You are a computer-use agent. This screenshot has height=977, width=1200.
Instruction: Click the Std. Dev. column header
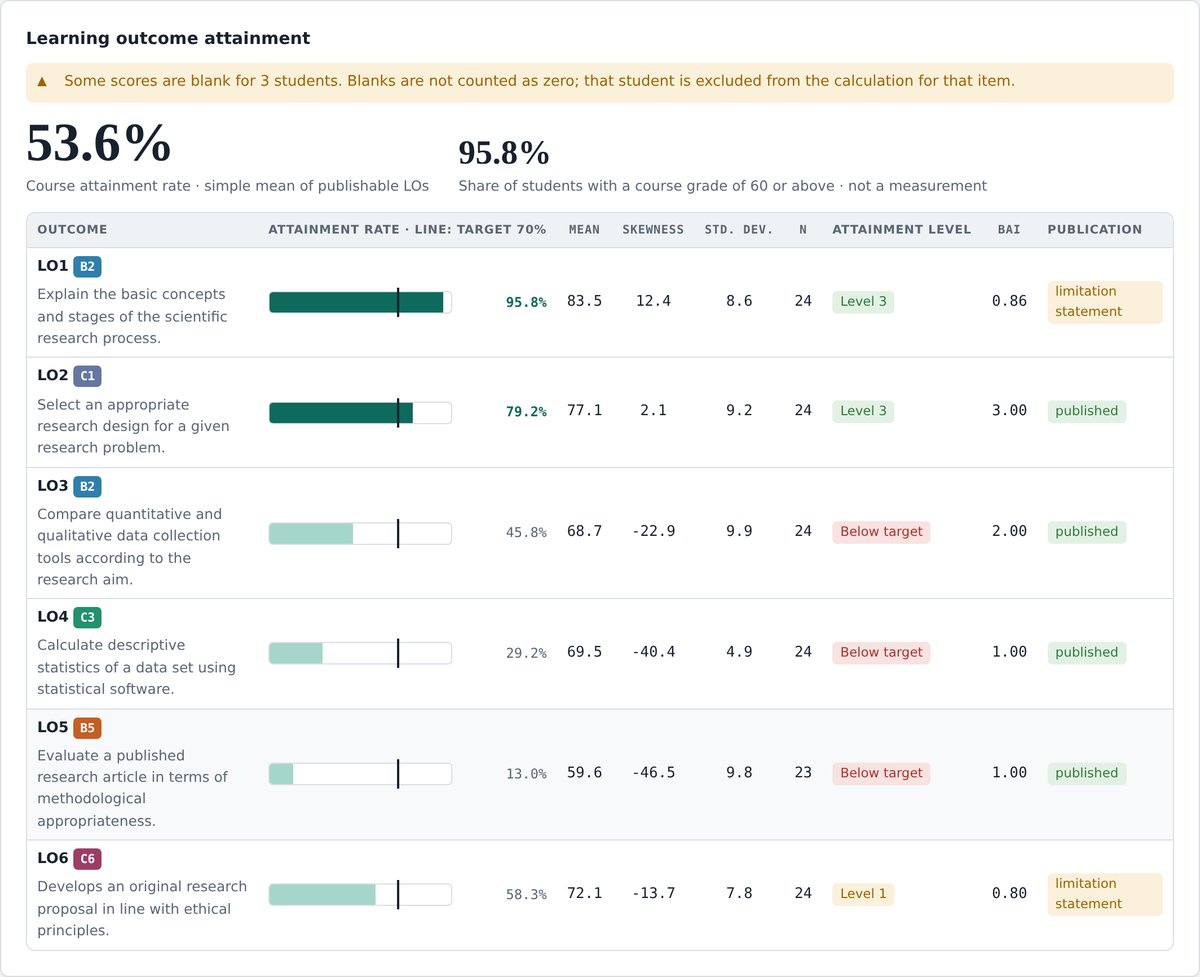point(739,230)
